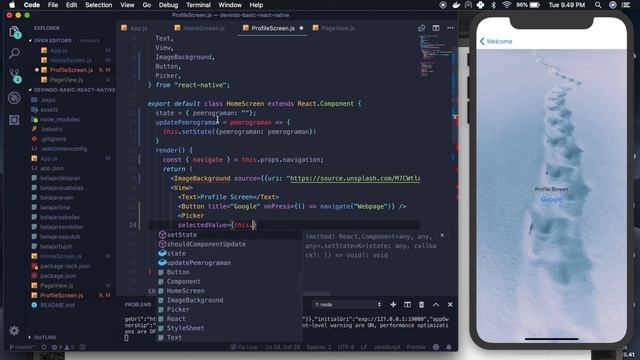Screen dimensions: 640x360
Task: Switch to App.js editor tab
Action: 139,28
